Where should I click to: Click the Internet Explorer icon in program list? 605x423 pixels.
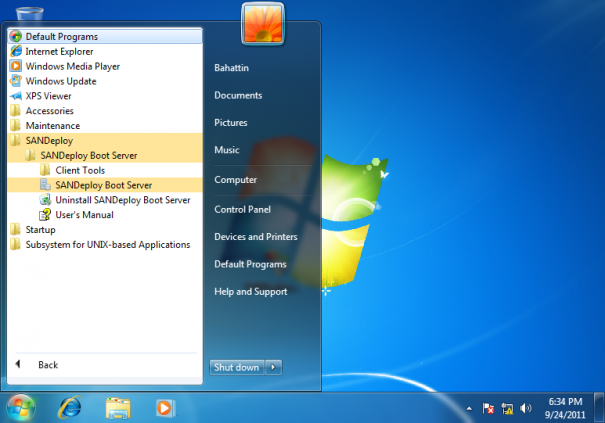16,51
